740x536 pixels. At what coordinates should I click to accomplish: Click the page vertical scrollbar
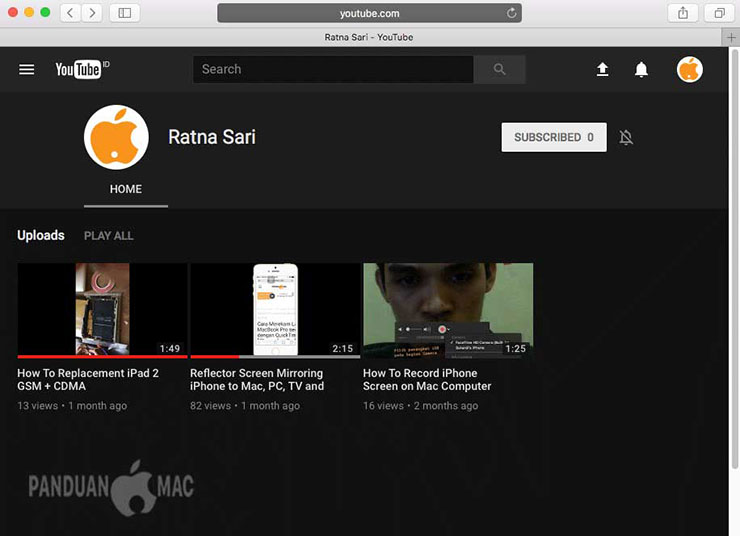(x=734, y=259)
